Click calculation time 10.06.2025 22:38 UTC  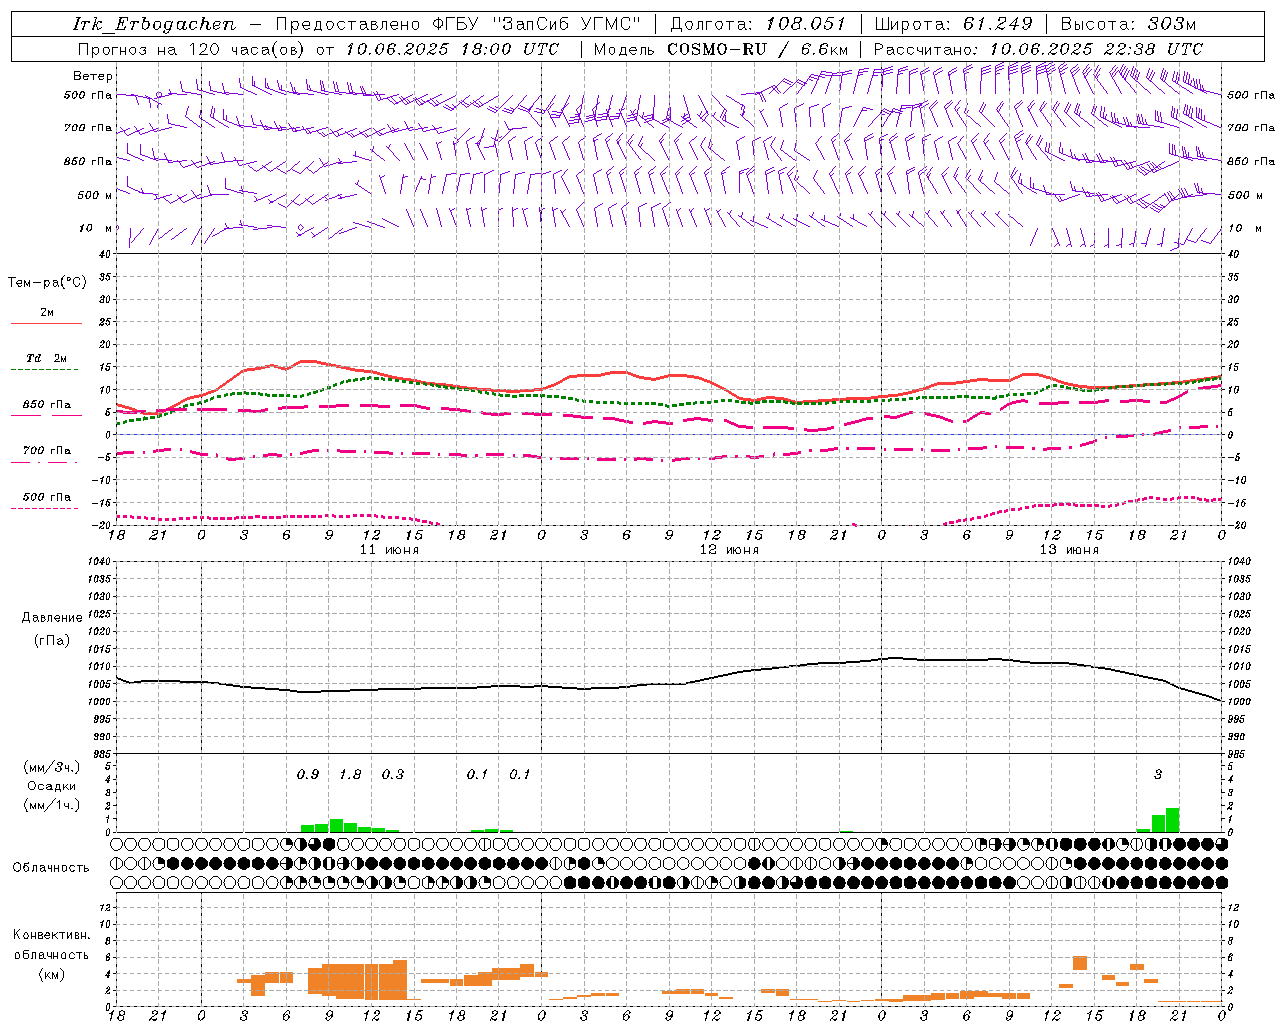[1096, 49]
